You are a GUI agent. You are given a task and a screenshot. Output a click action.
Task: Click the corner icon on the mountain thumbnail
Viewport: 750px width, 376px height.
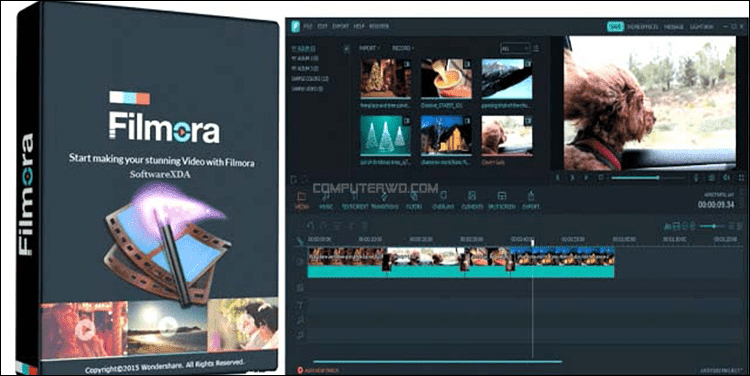click(528, 64)
